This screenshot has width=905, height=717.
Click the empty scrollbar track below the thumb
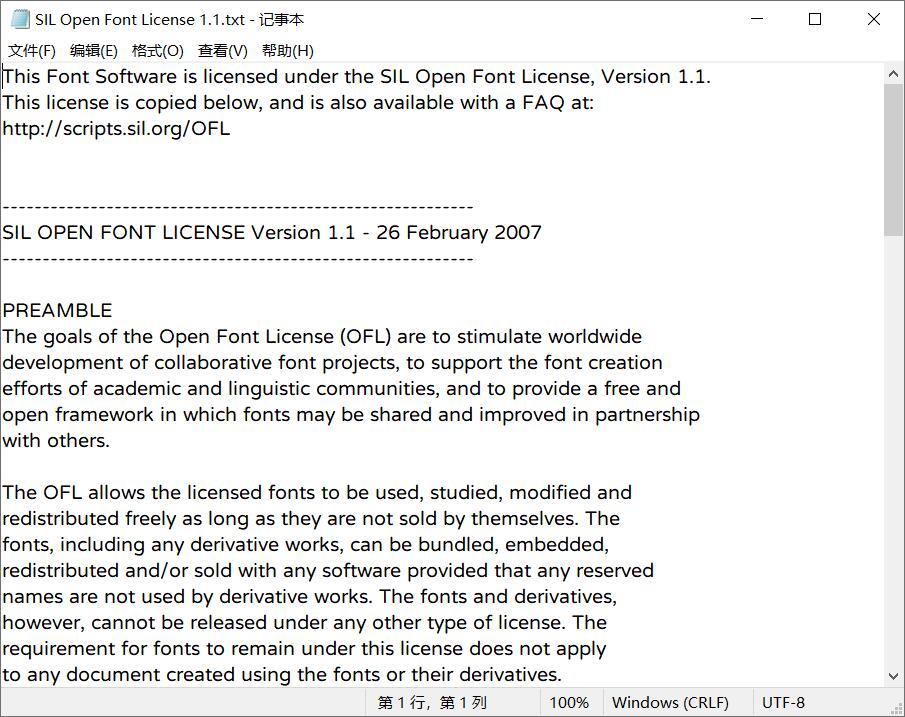coord(894,450)
